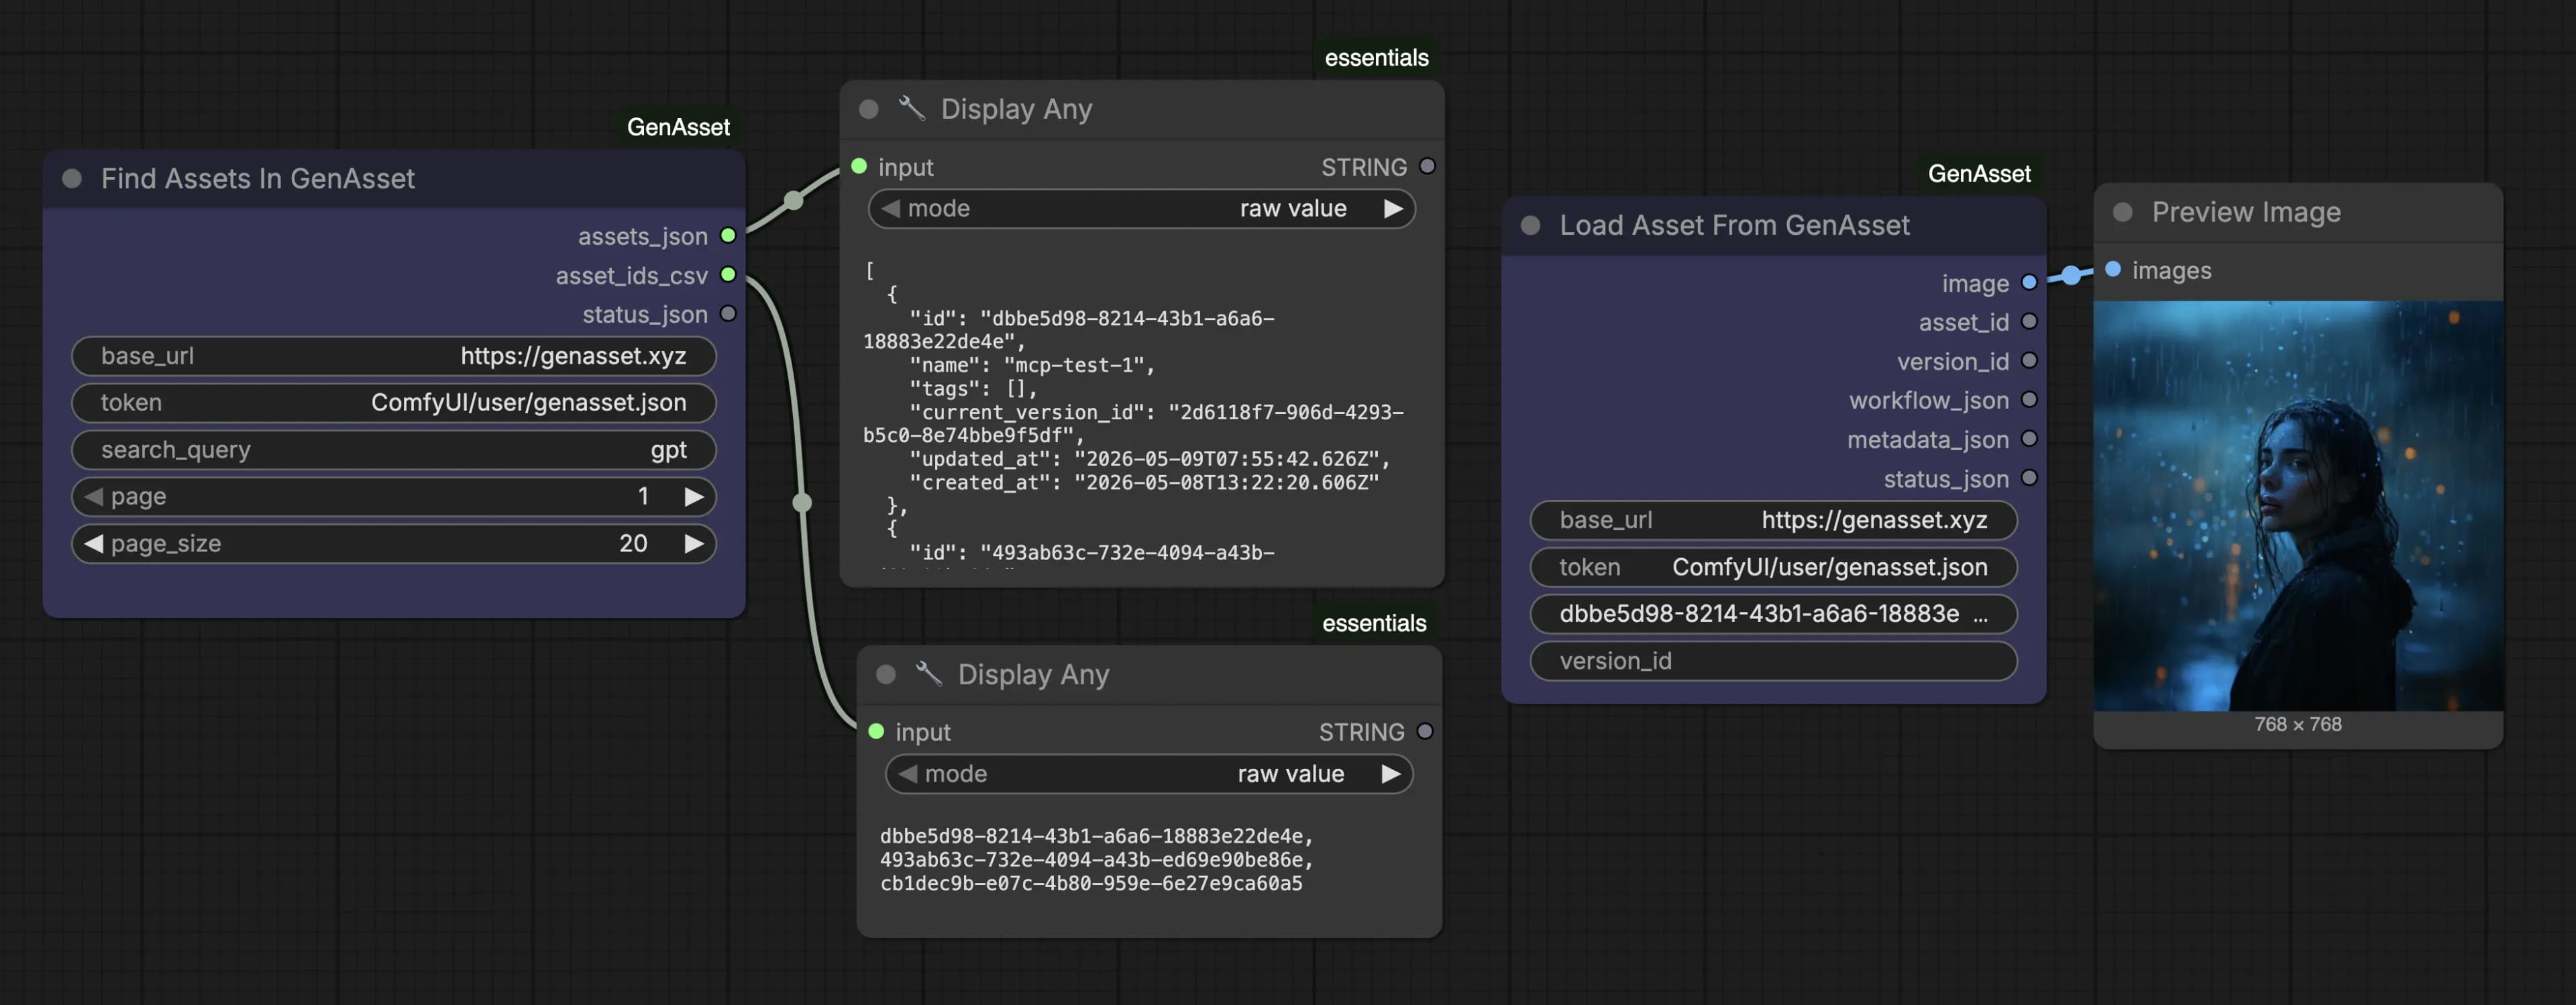Previous mode option on upper Display Any
The height and width of the screenshot is (1005, 2576).
[x=891, y=209]
